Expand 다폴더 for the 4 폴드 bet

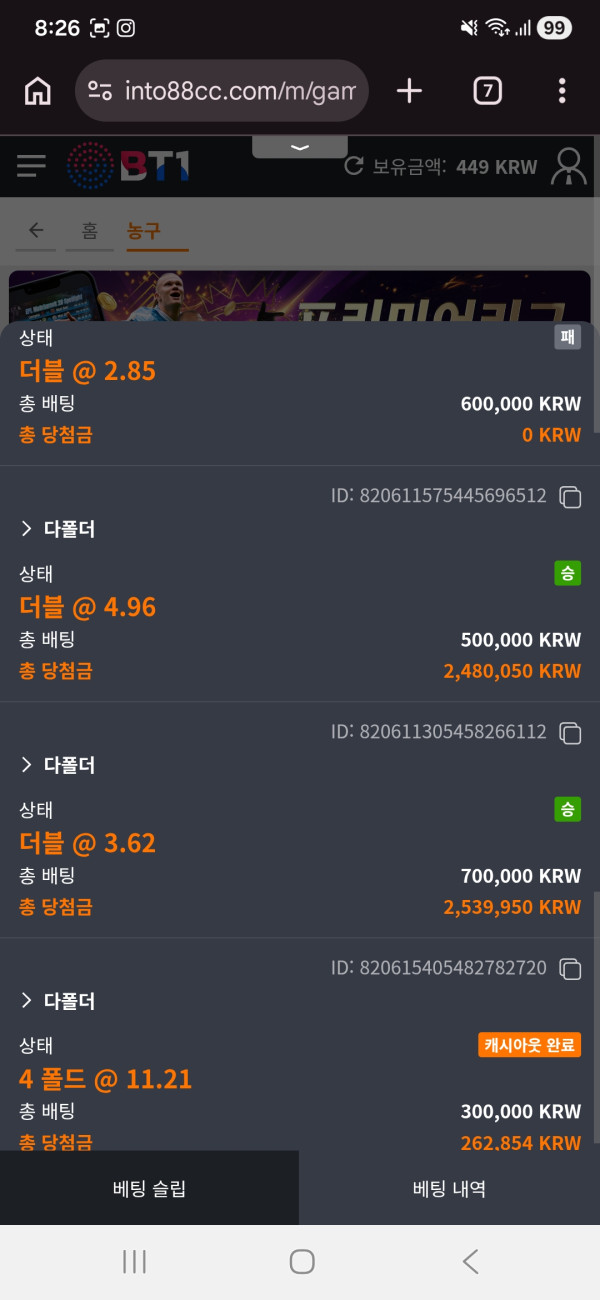pyautogui.click(x=58, y=1001)
